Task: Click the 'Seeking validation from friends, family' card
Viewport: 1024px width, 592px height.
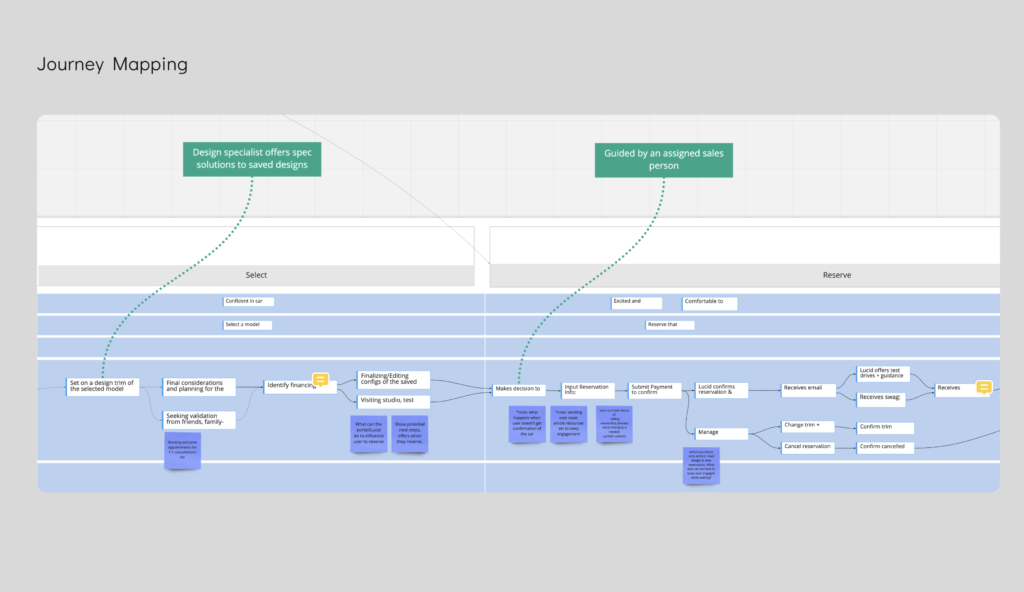Action: [x=200, y=419]
